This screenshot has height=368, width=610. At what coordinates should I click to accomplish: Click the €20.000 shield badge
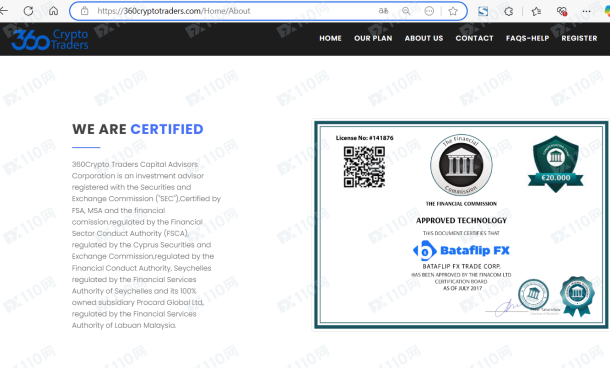coord(556,164)
